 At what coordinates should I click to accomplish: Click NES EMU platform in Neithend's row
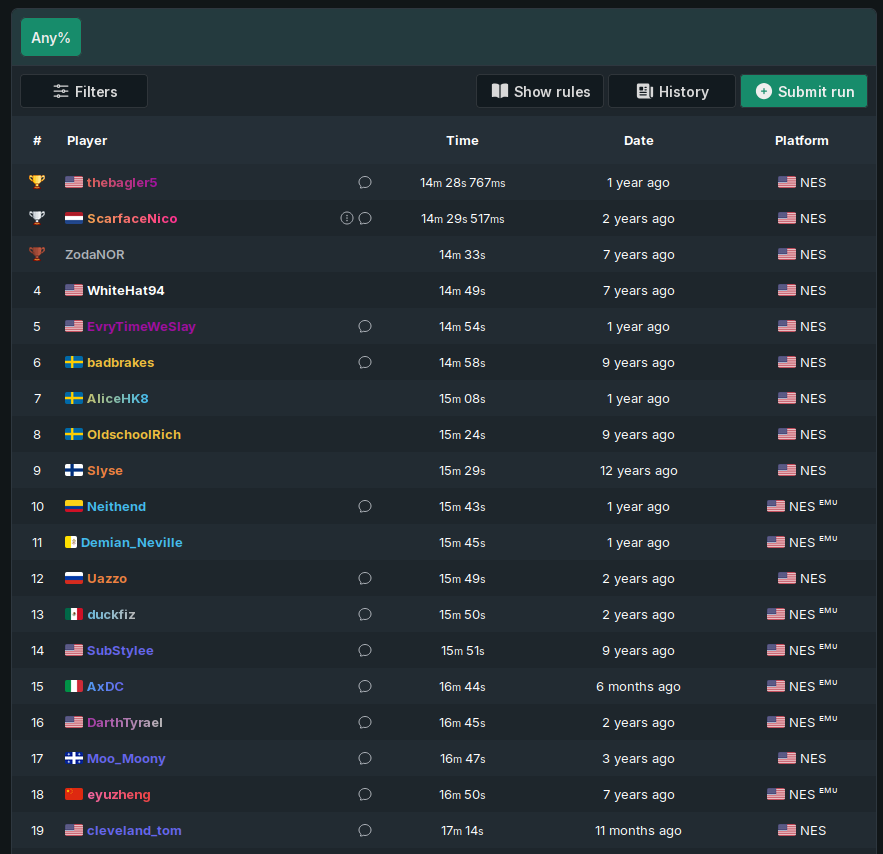tap(802, 506)
